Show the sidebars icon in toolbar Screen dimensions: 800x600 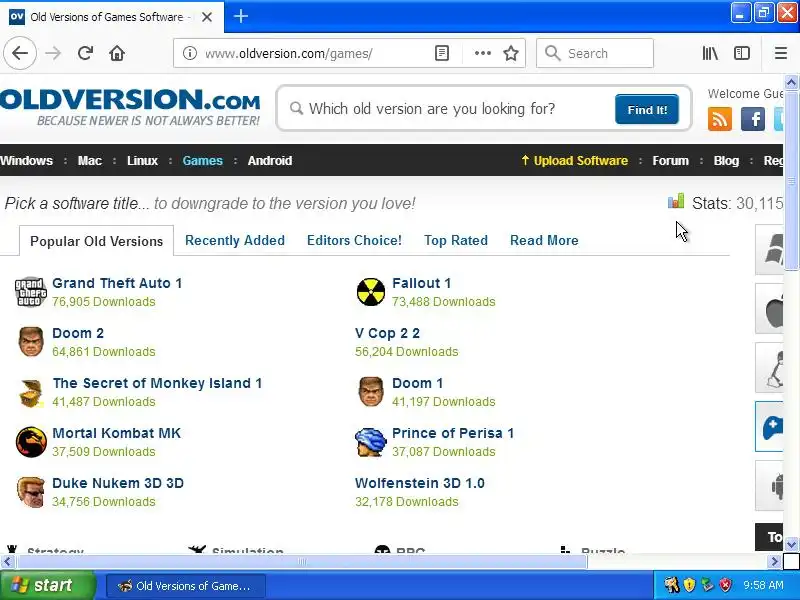point(742,53)
